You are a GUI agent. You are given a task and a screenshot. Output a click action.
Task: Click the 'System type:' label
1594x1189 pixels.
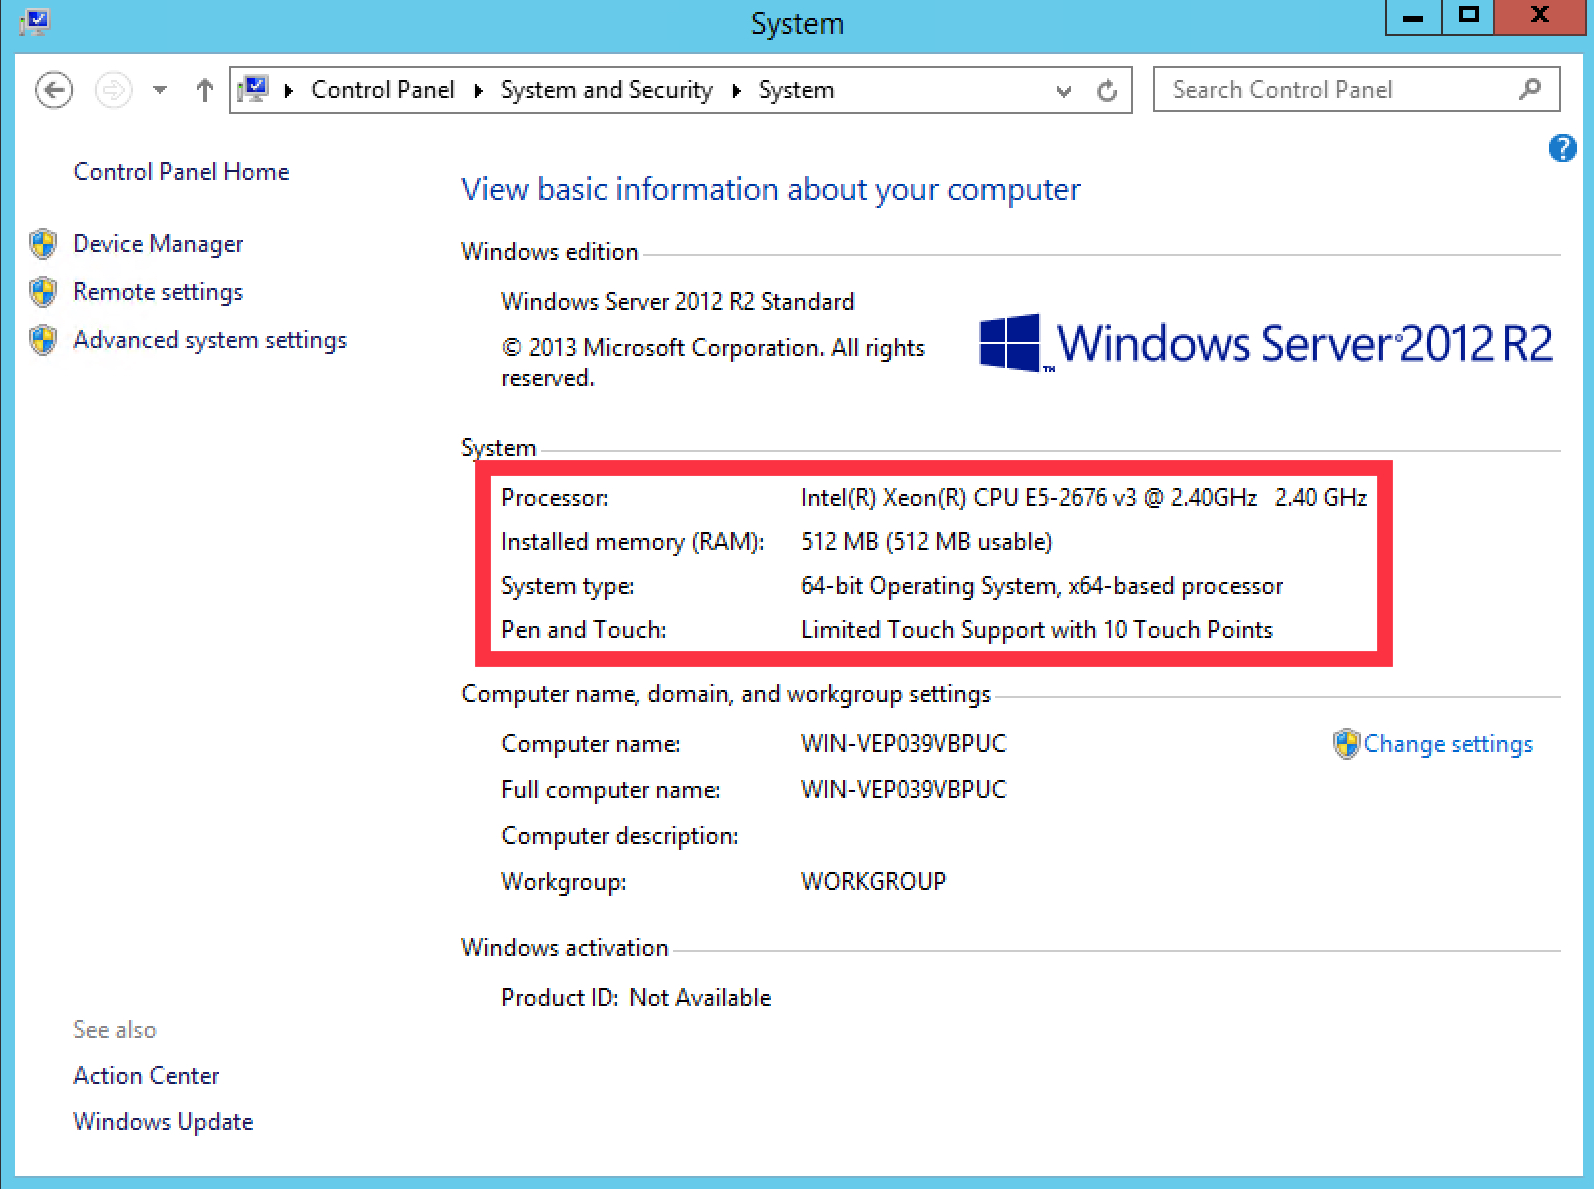[568, 586]
